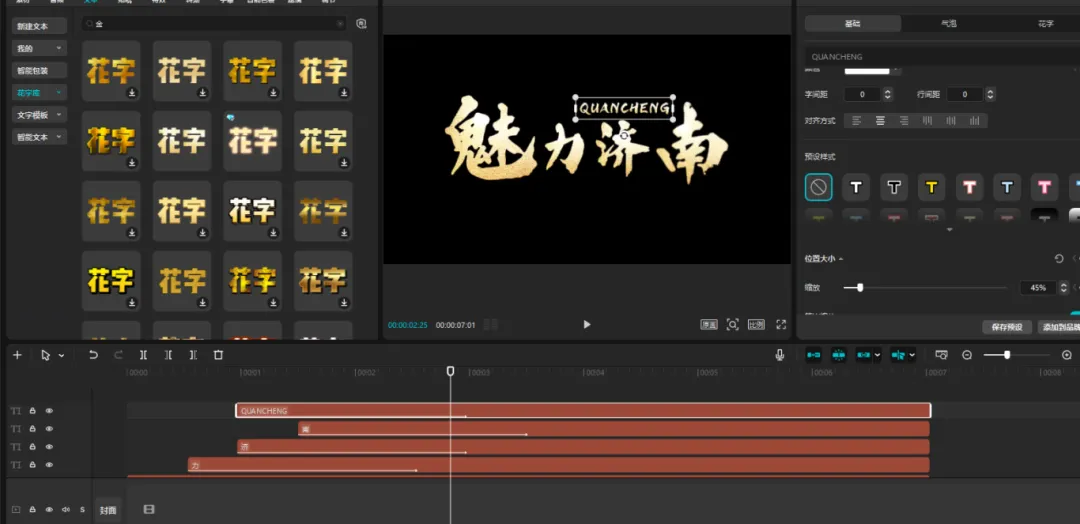Viewport: 1080px width, 524px height.
Task: Select the QUANCHENG clip on timeline
Action: point(583,410)
